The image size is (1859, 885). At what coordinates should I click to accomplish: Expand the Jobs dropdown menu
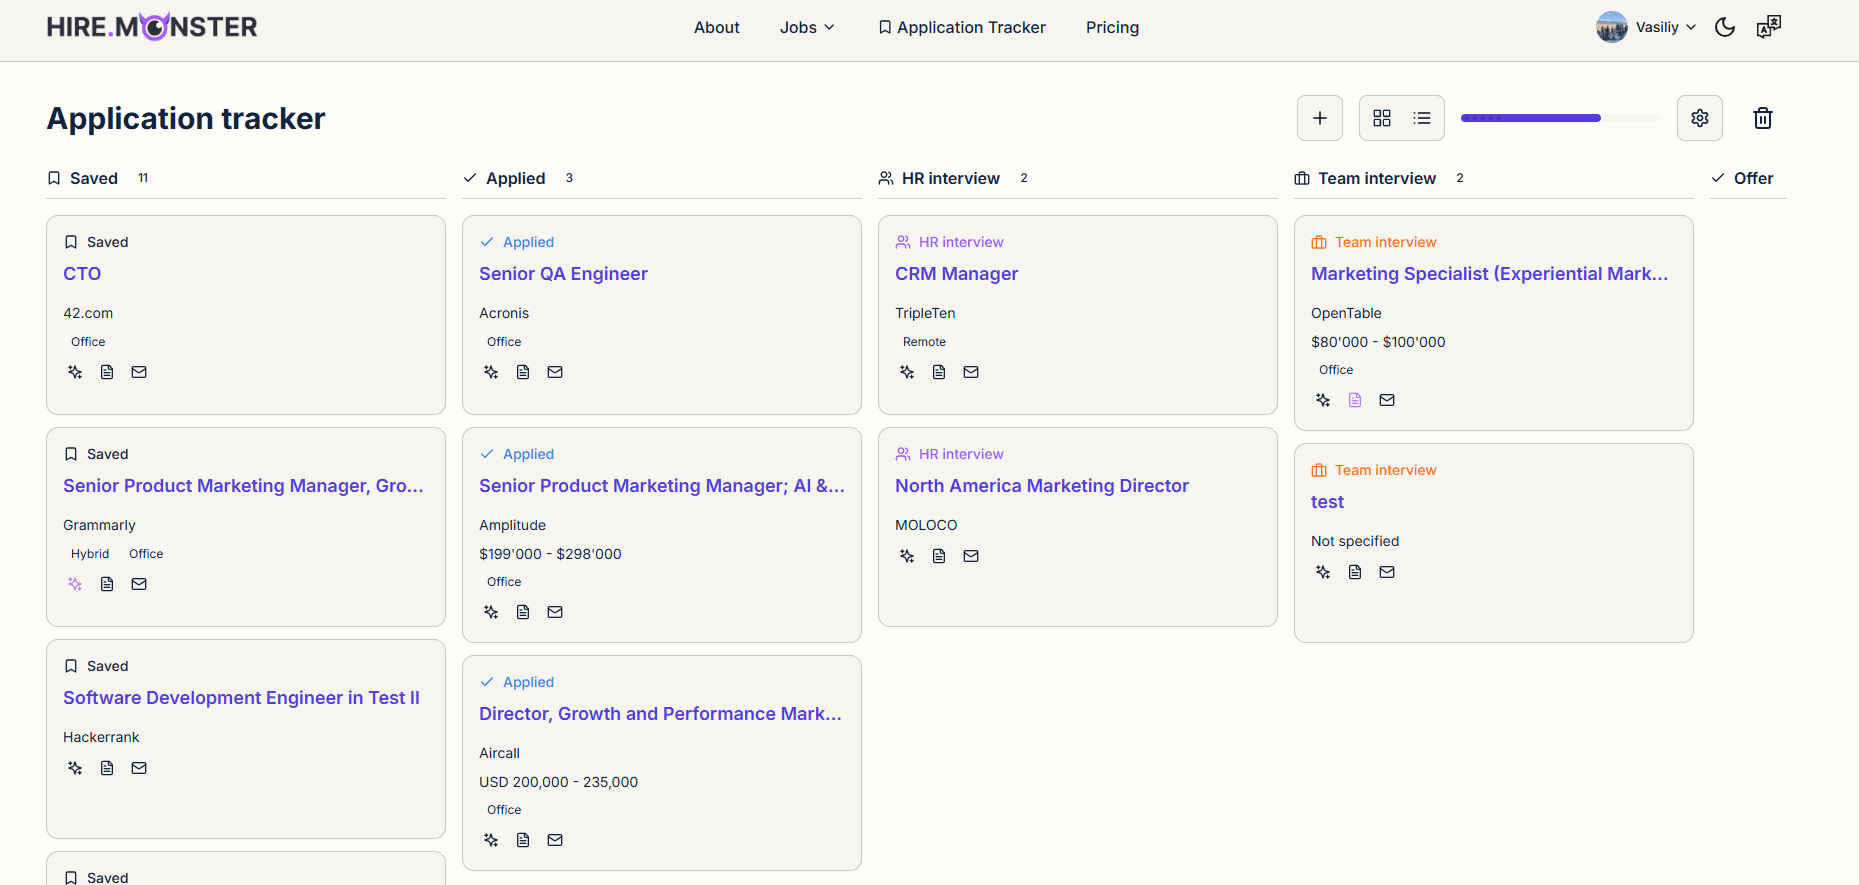[x=806, y=27]
